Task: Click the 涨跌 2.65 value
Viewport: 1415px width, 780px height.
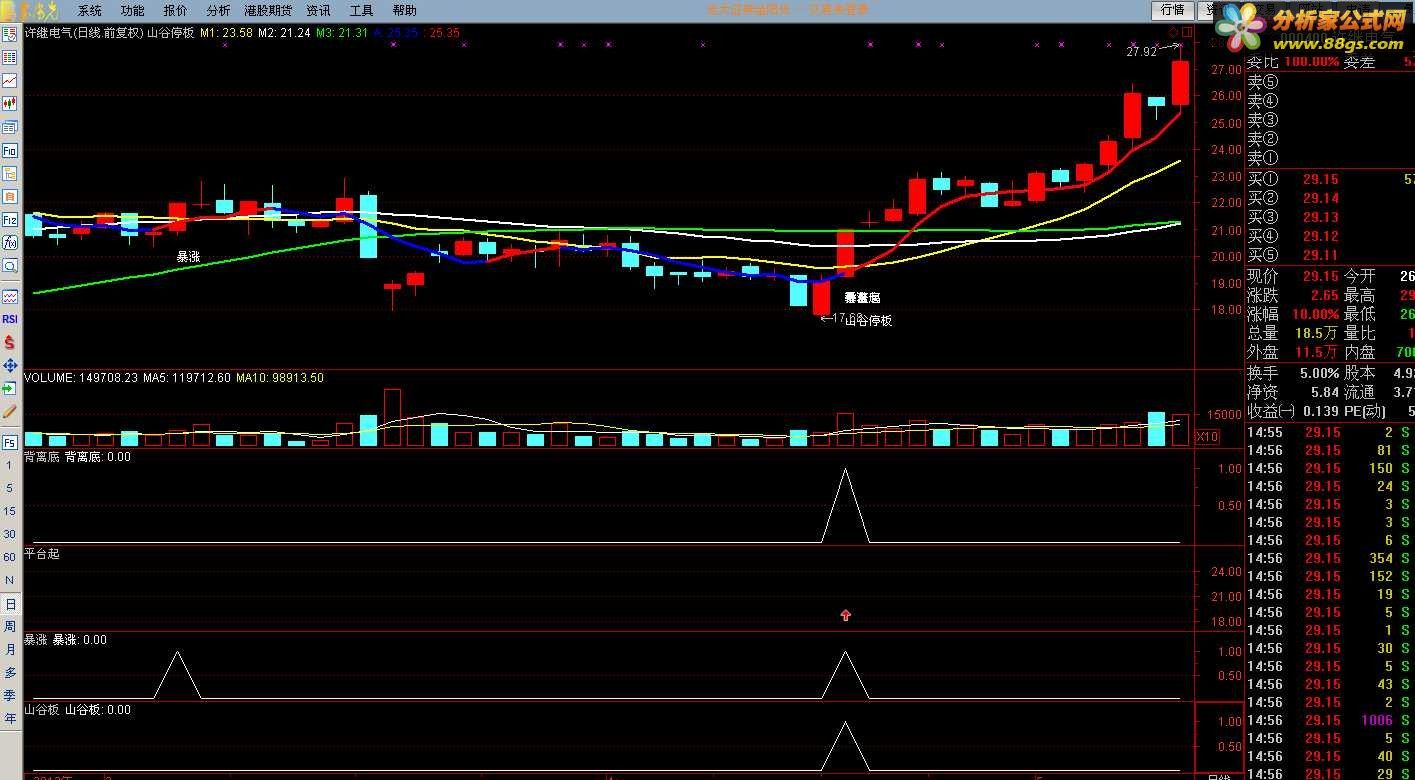Action: click(x=1324, y=295)
